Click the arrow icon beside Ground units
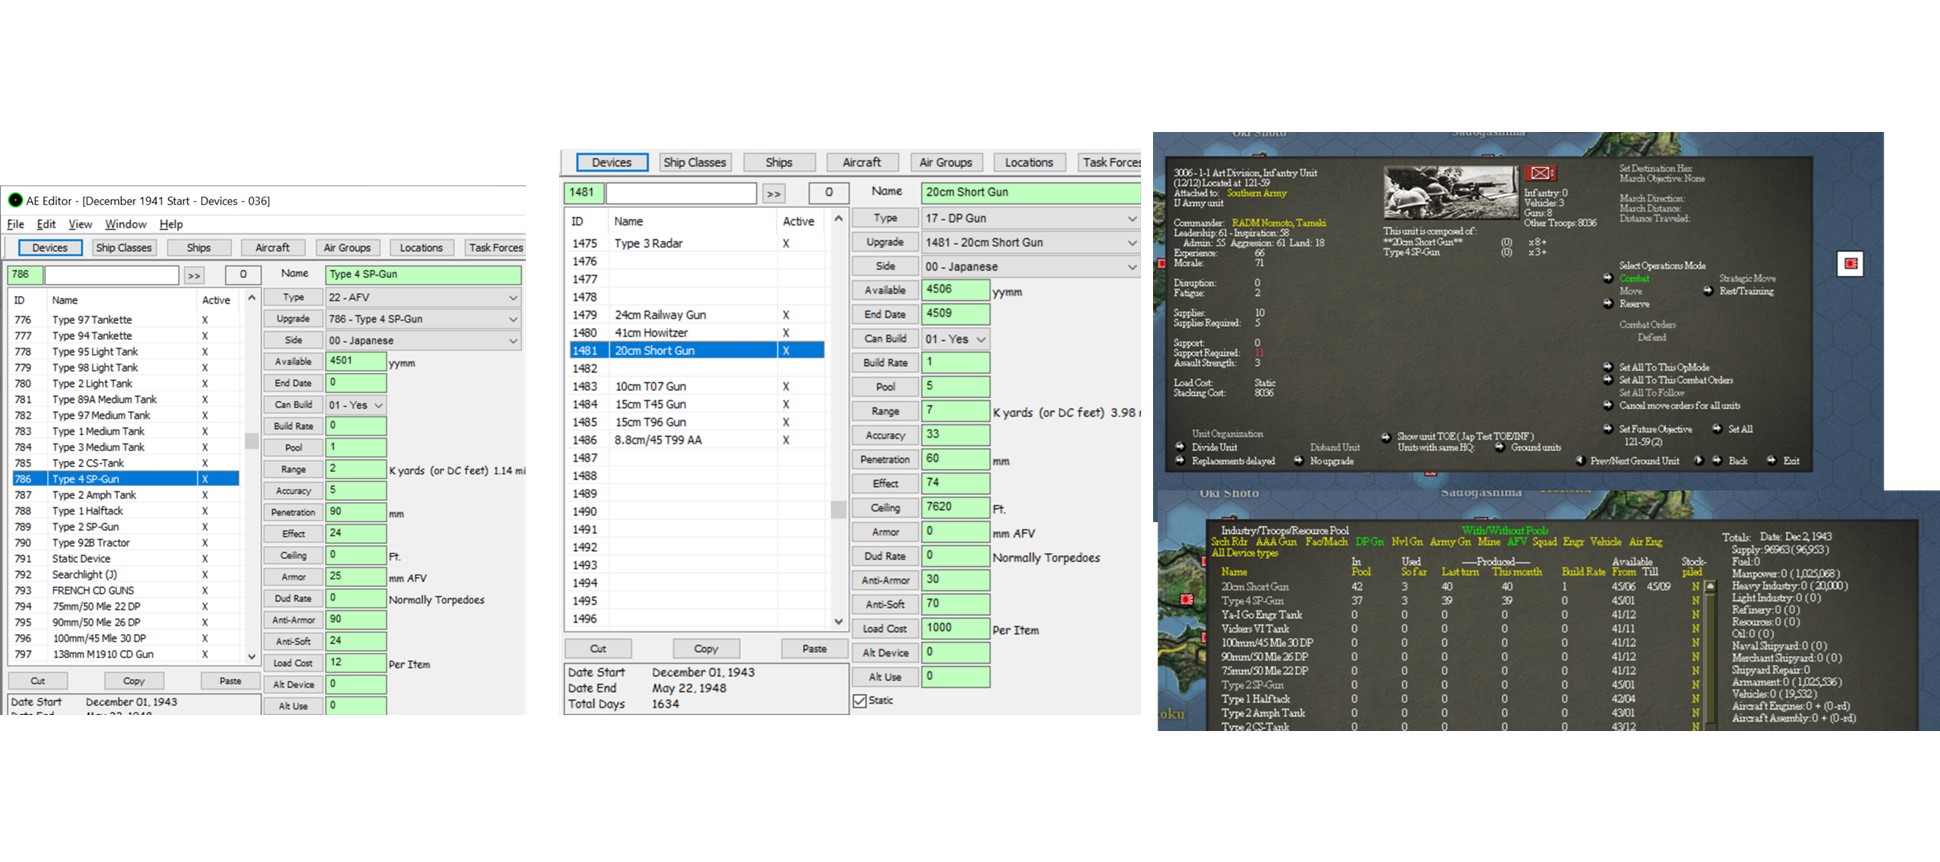Screen dimensions: 1940x862 1499,447
